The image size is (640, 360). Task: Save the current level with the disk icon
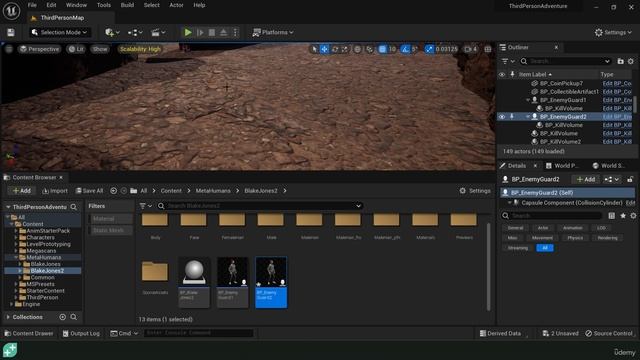(11, 32)
